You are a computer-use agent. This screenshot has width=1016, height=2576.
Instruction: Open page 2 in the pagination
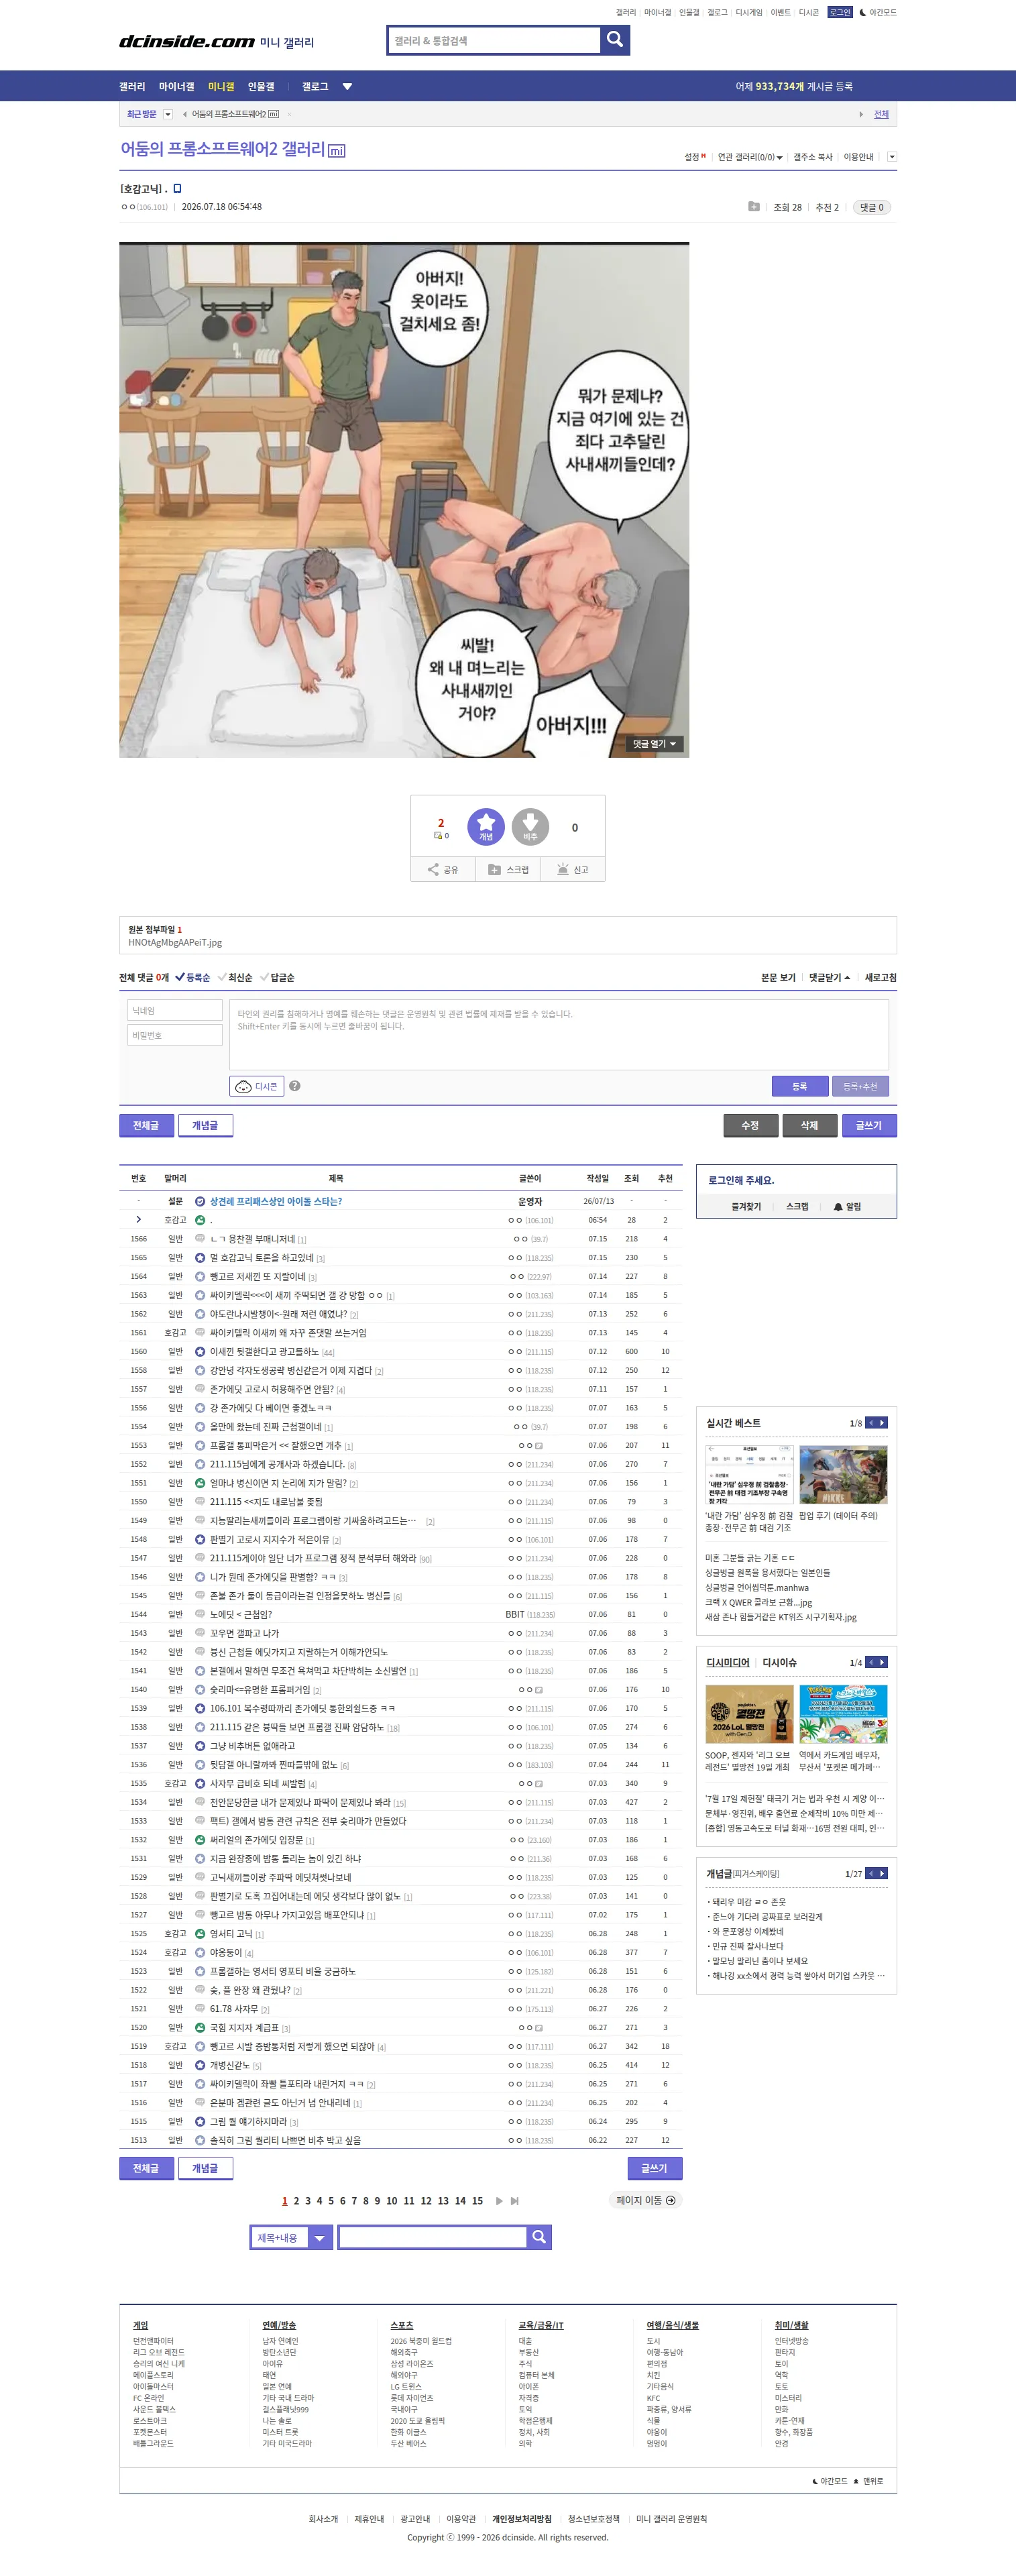click(x=296, y=2200)
